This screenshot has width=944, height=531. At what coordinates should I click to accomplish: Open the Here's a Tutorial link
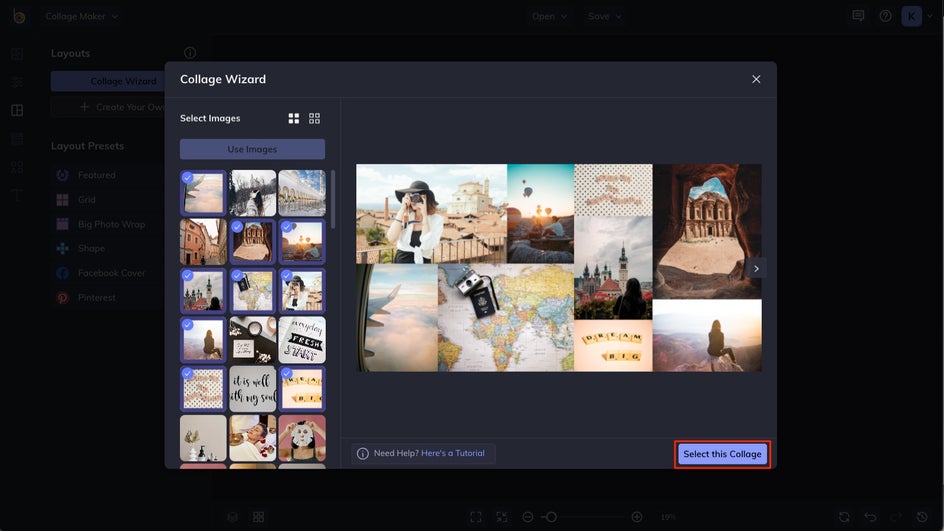[453, 453]
